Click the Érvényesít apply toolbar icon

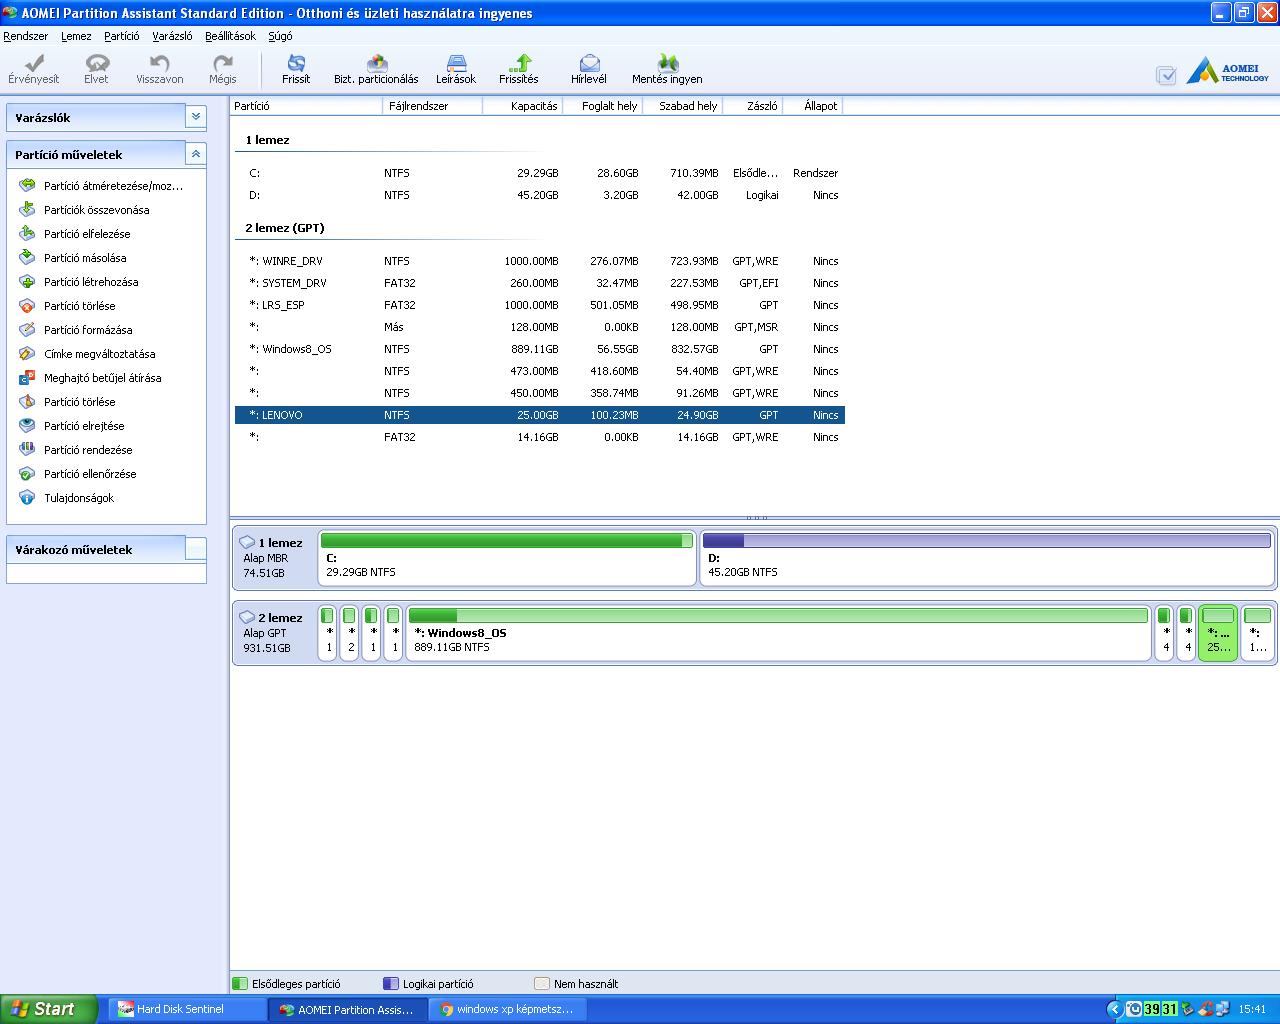(x=33, y=69)
